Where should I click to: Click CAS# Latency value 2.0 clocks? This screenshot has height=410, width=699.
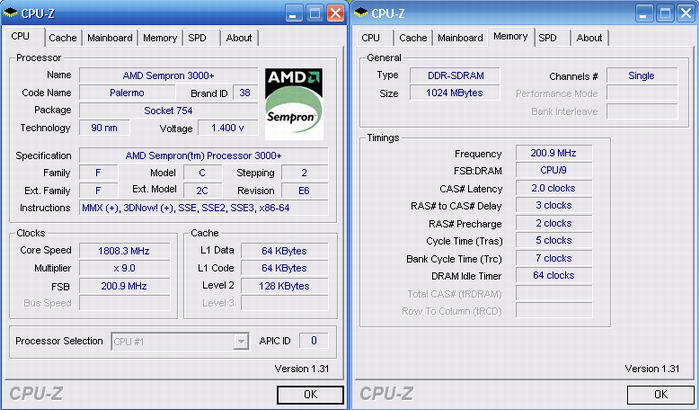click(554, 188)
